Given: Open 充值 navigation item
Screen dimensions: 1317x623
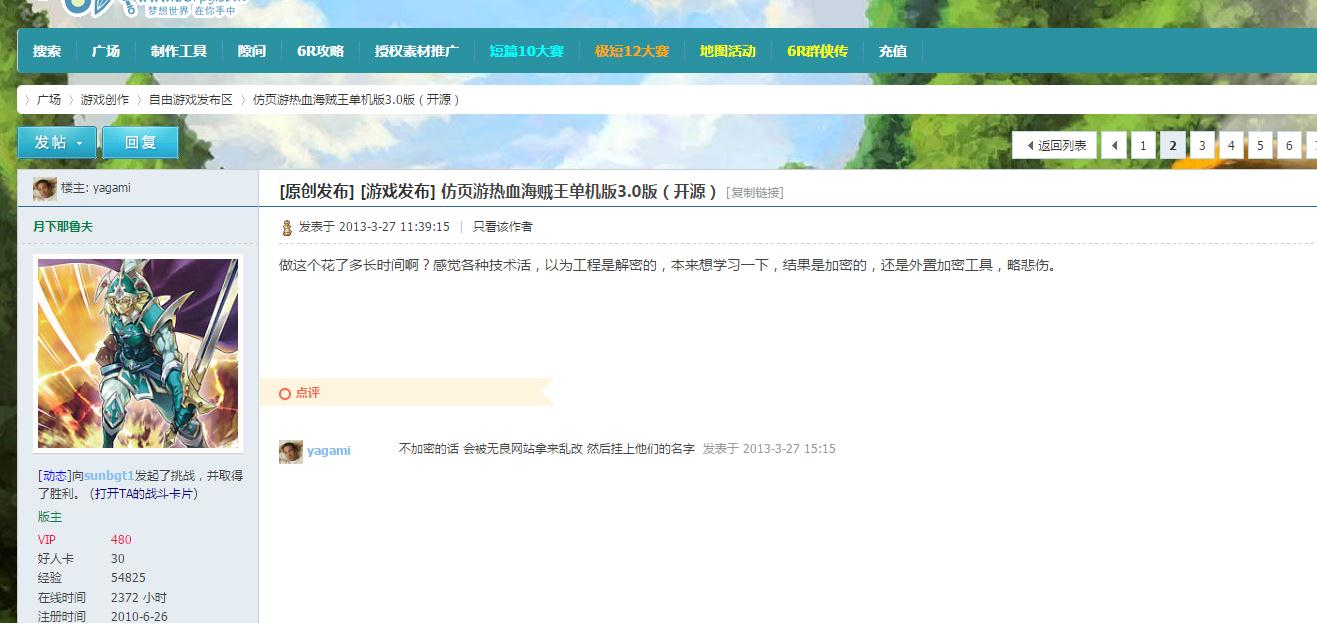Looking at the screenshot, I should coord(893,51).
